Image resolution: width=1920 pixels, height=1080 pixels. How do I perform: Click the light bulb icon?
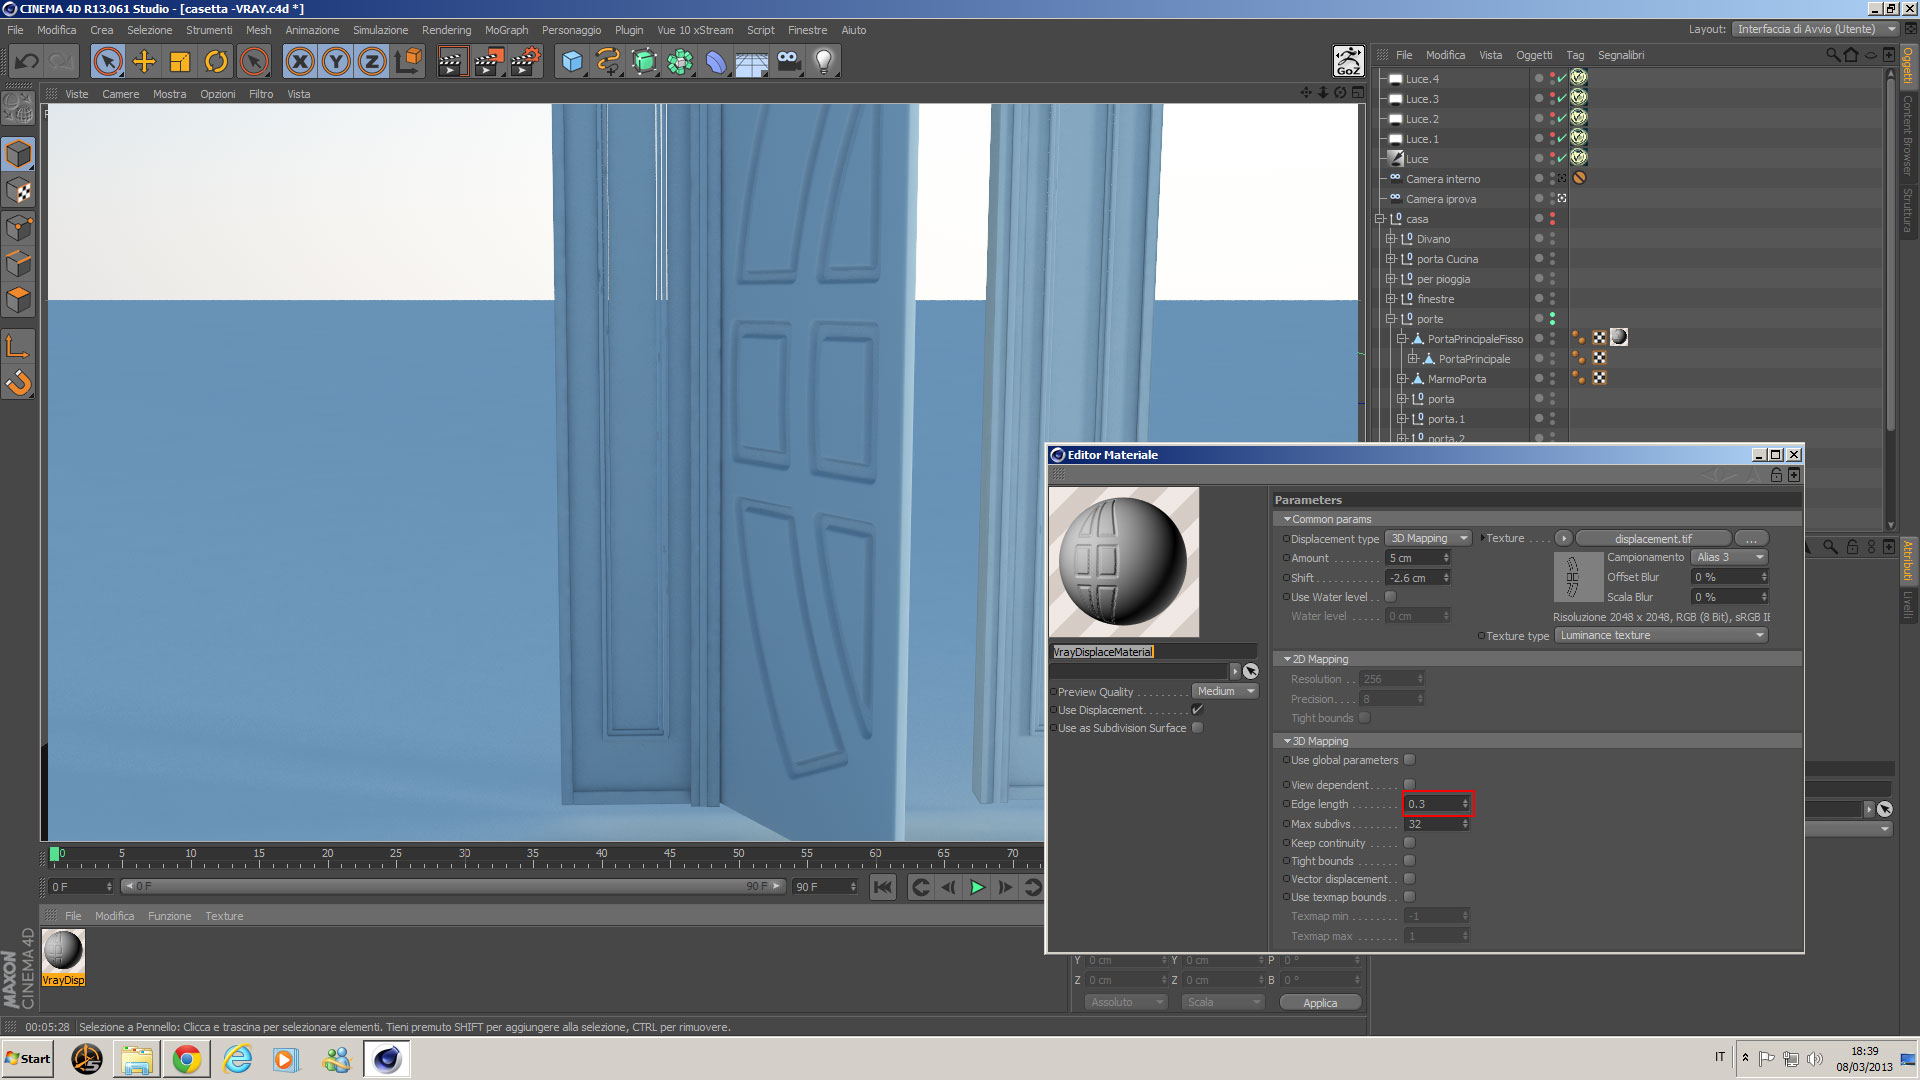[823, 62]
